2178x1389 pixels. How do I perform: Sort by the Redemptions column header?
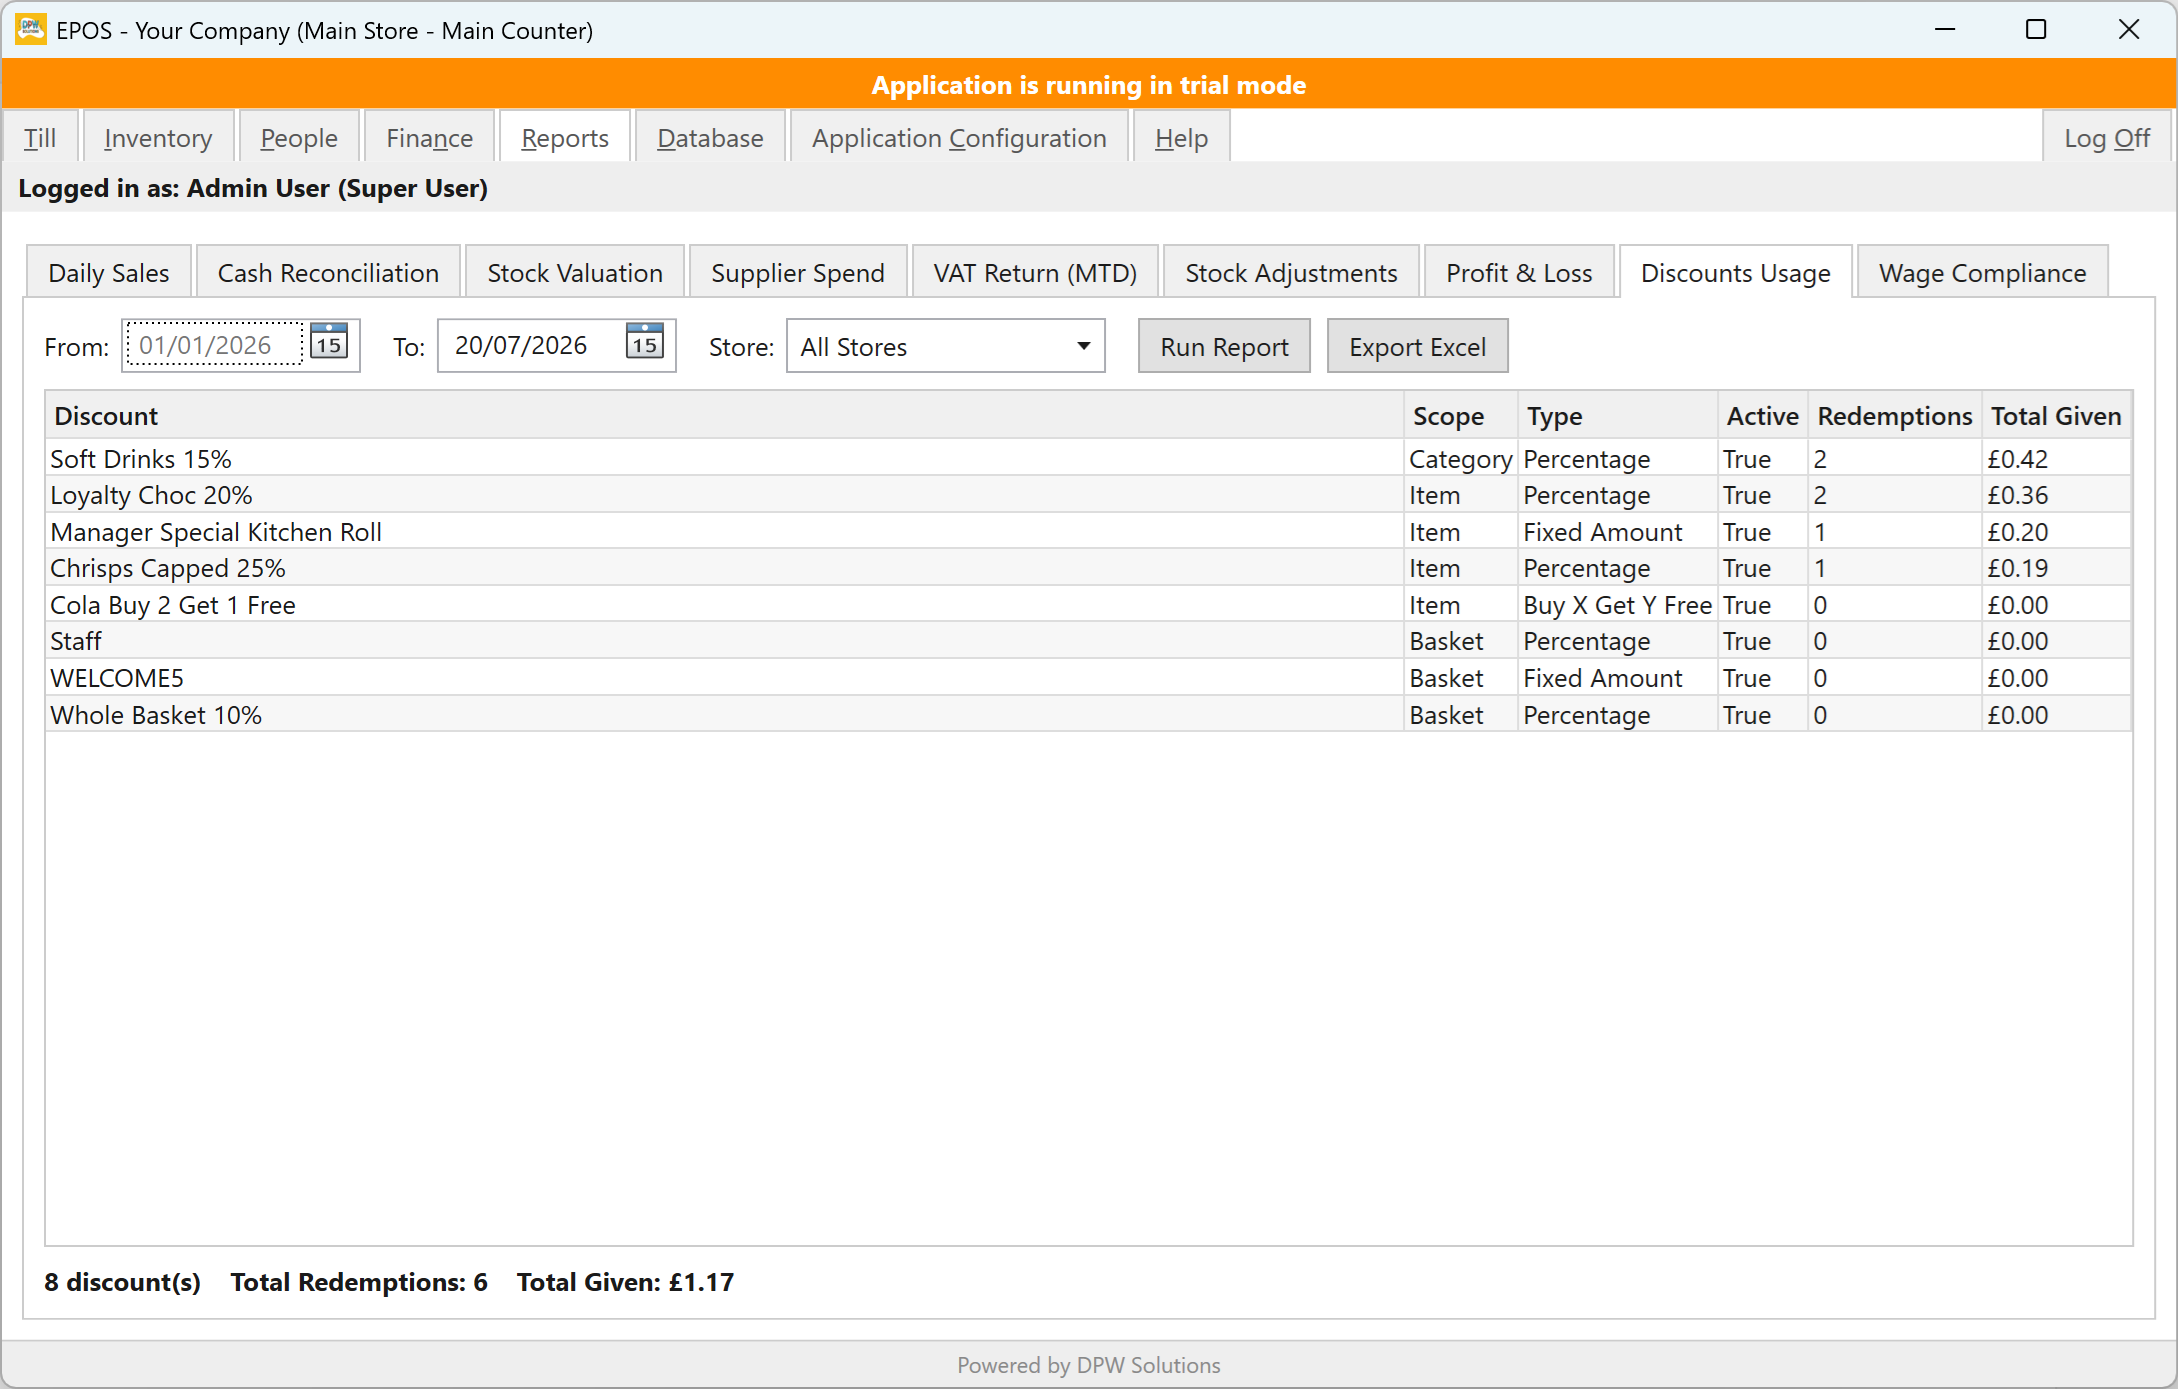(1894, 416)
